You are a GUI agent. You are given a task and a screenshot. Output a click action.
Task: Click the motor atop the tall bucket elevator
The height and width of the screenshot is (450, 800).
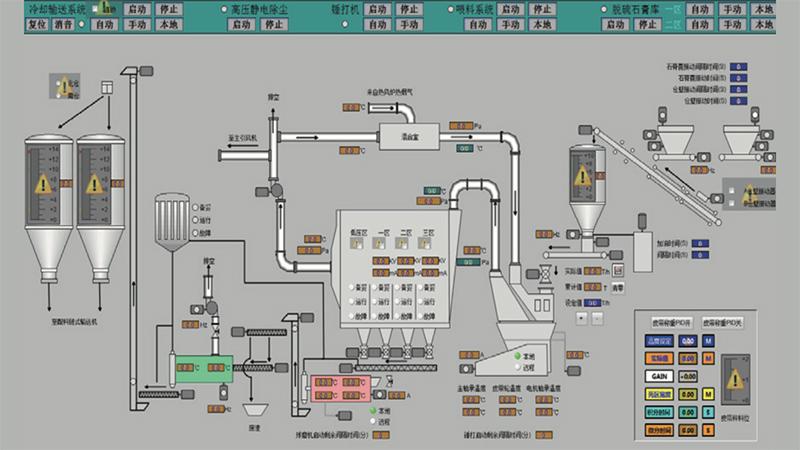click(146, 71)
